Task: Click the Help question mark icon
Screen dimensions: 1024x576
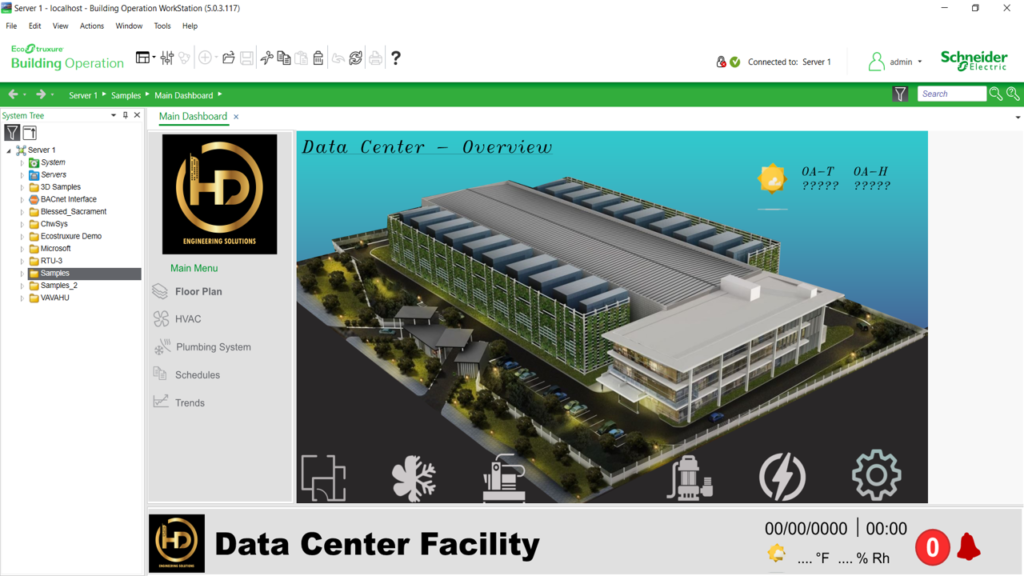Action: click(x=396, y=58)
